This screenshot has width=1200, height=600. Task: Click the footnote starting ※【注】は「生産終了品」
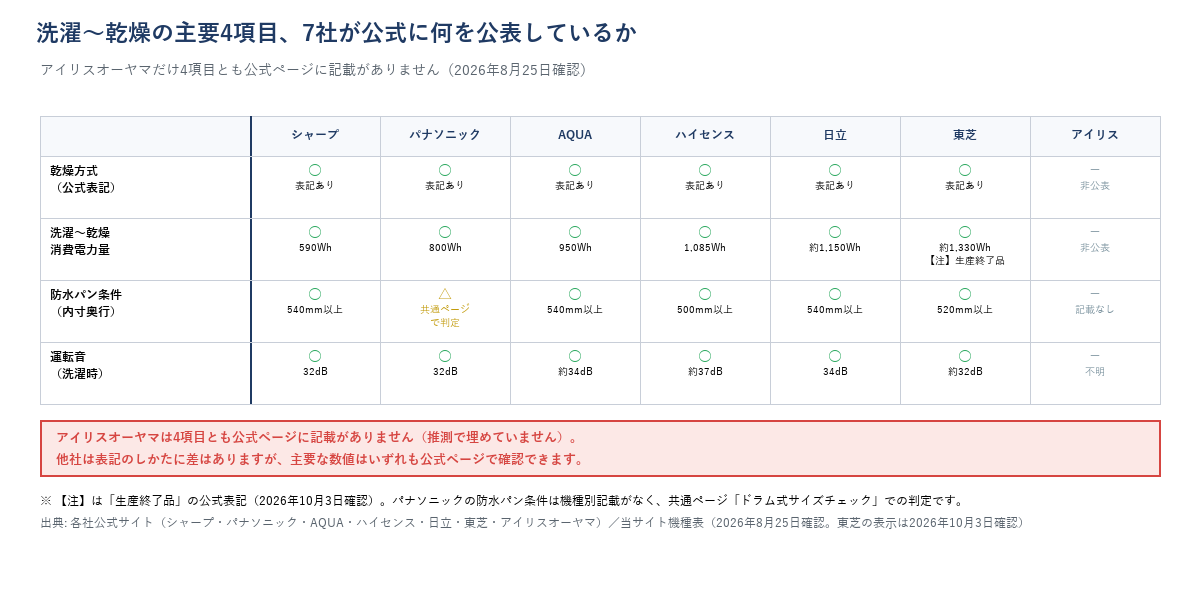(x=502, y=501)
